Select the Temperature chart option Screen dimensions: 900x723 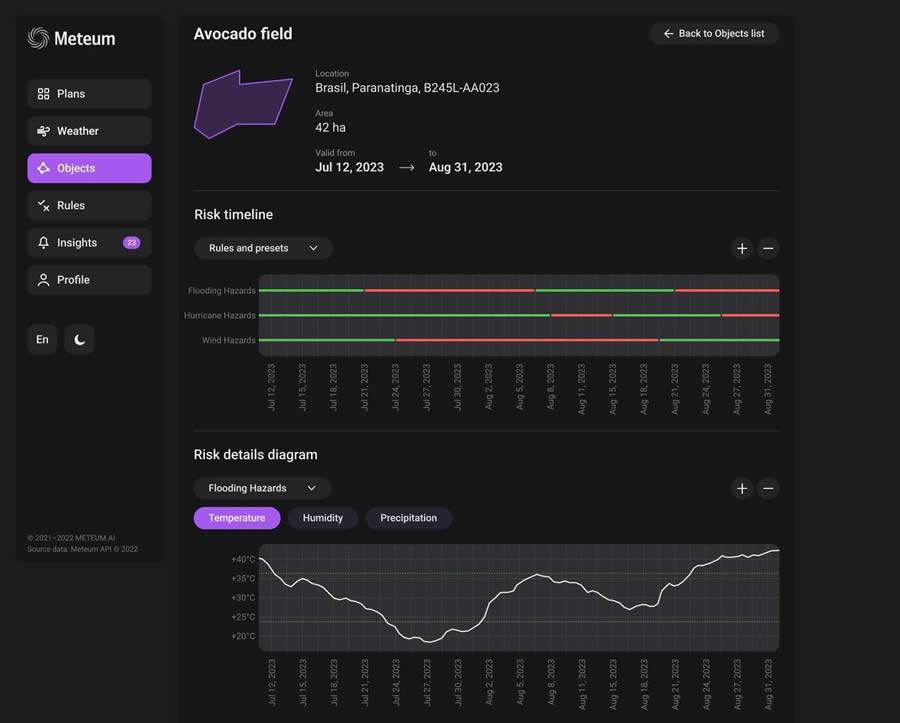pos(237,518)
